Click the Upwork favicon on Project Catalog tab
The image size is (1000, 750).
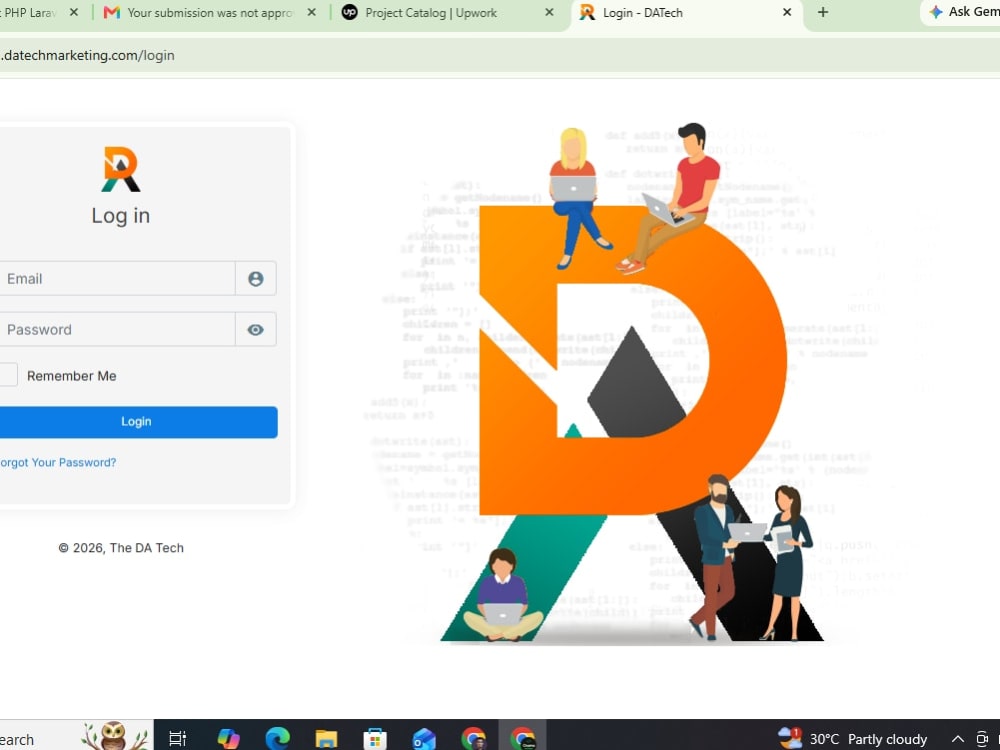click(x=349, y=12)
